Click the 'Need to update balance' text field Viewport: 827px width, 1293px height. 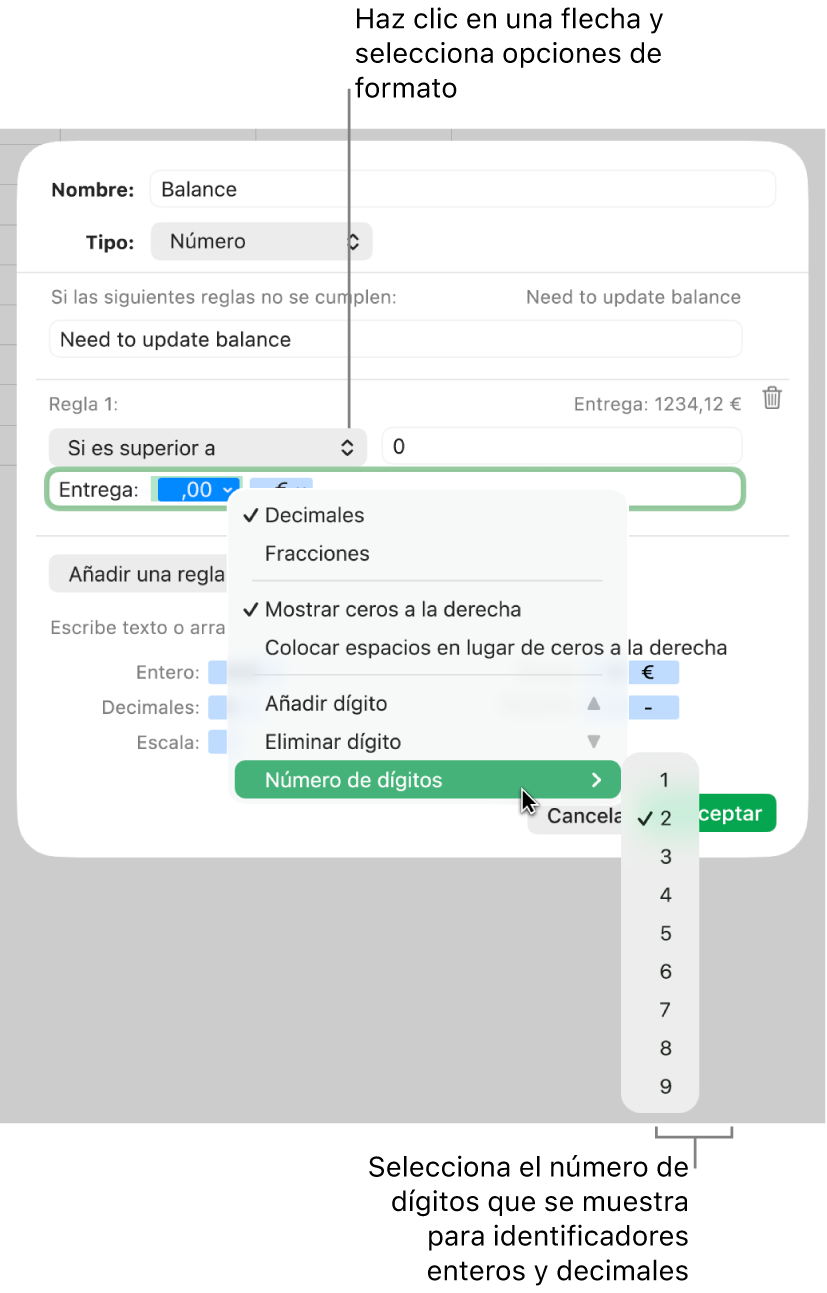tap(396, 339)
